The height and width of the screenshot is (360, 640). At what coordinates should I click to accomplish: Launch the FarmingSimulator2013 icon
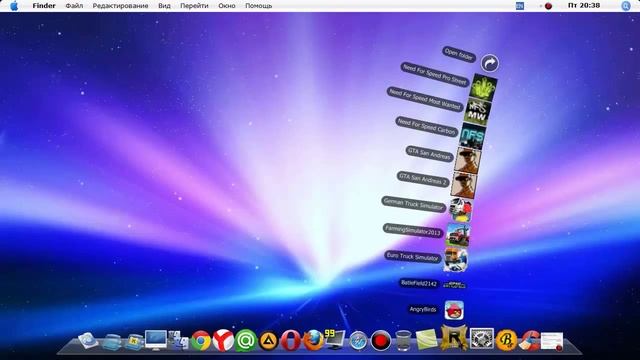(458, 235)
